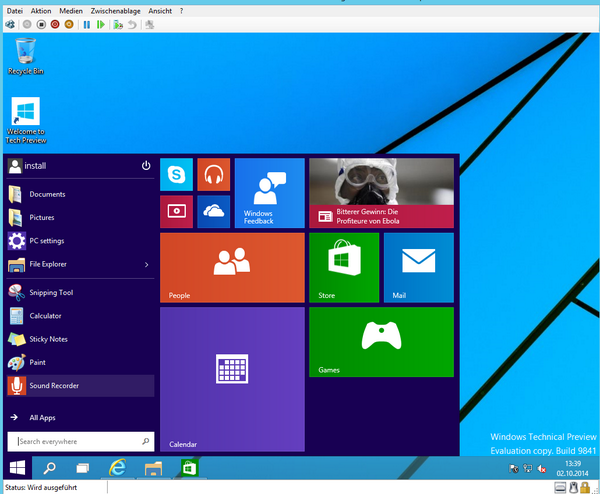Open Documents from the Start menu
Screen dimensions: 600x494
pyautogui.click(x=80, y=194)
